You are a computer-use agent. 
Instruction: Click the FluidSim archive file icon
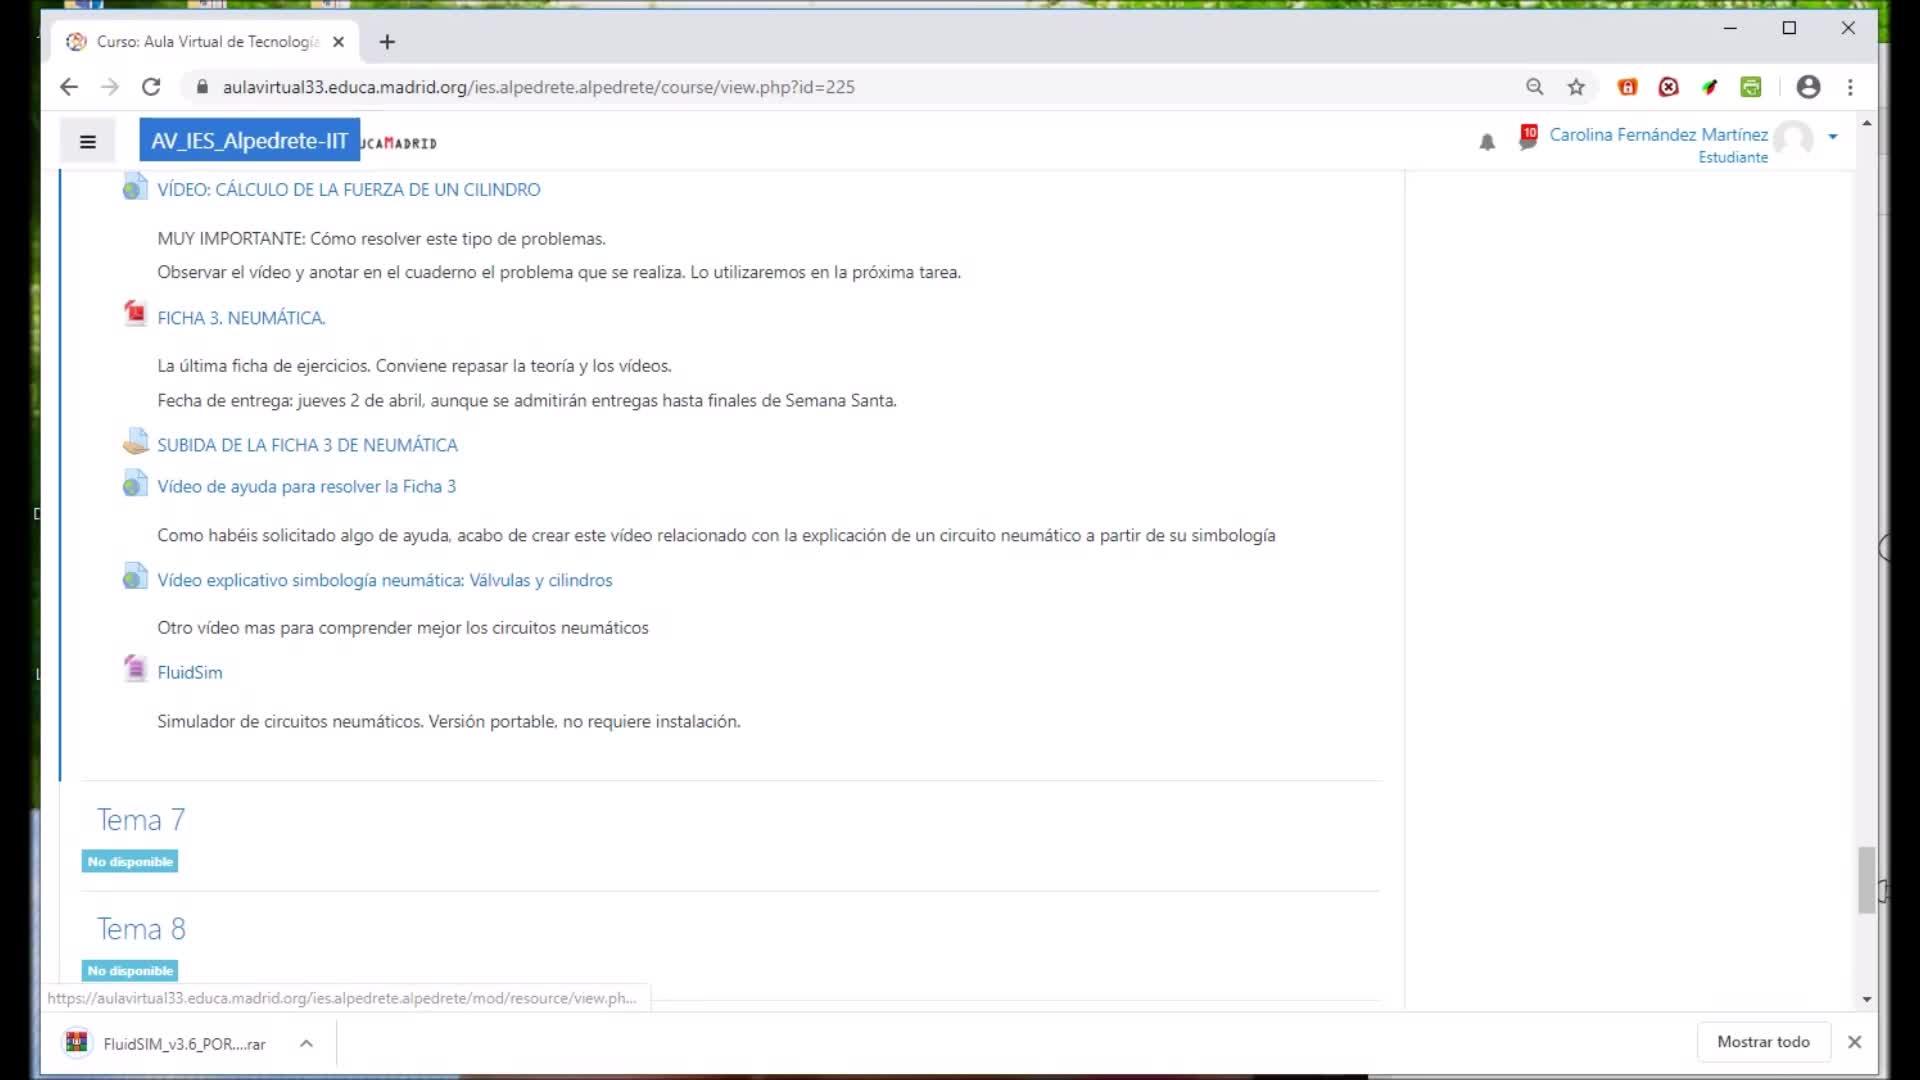tap(135, 668)
